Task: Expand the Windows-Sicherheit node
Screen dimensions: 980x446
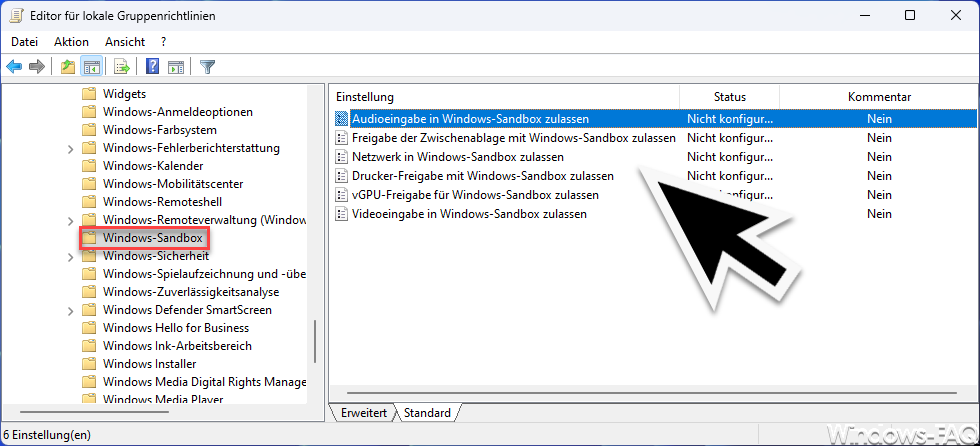Action: [x=71, y=257]
